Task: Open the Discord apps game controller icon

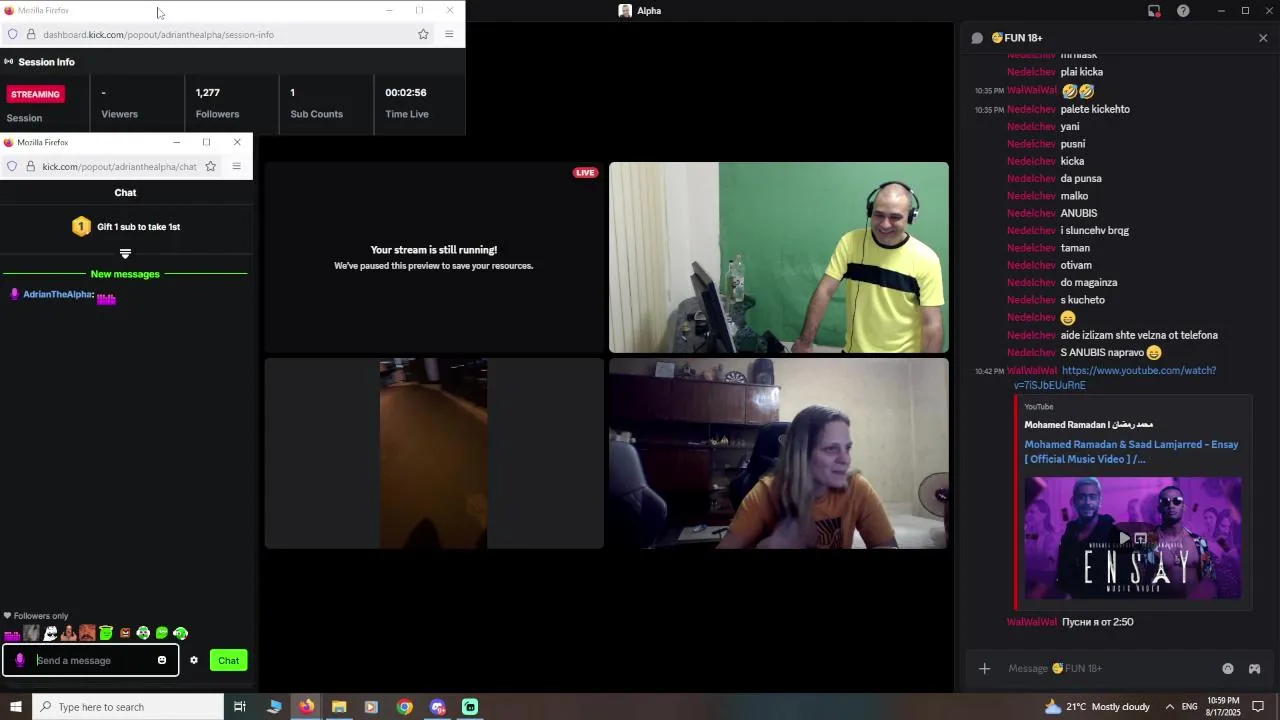Action: pos(1254,668)
